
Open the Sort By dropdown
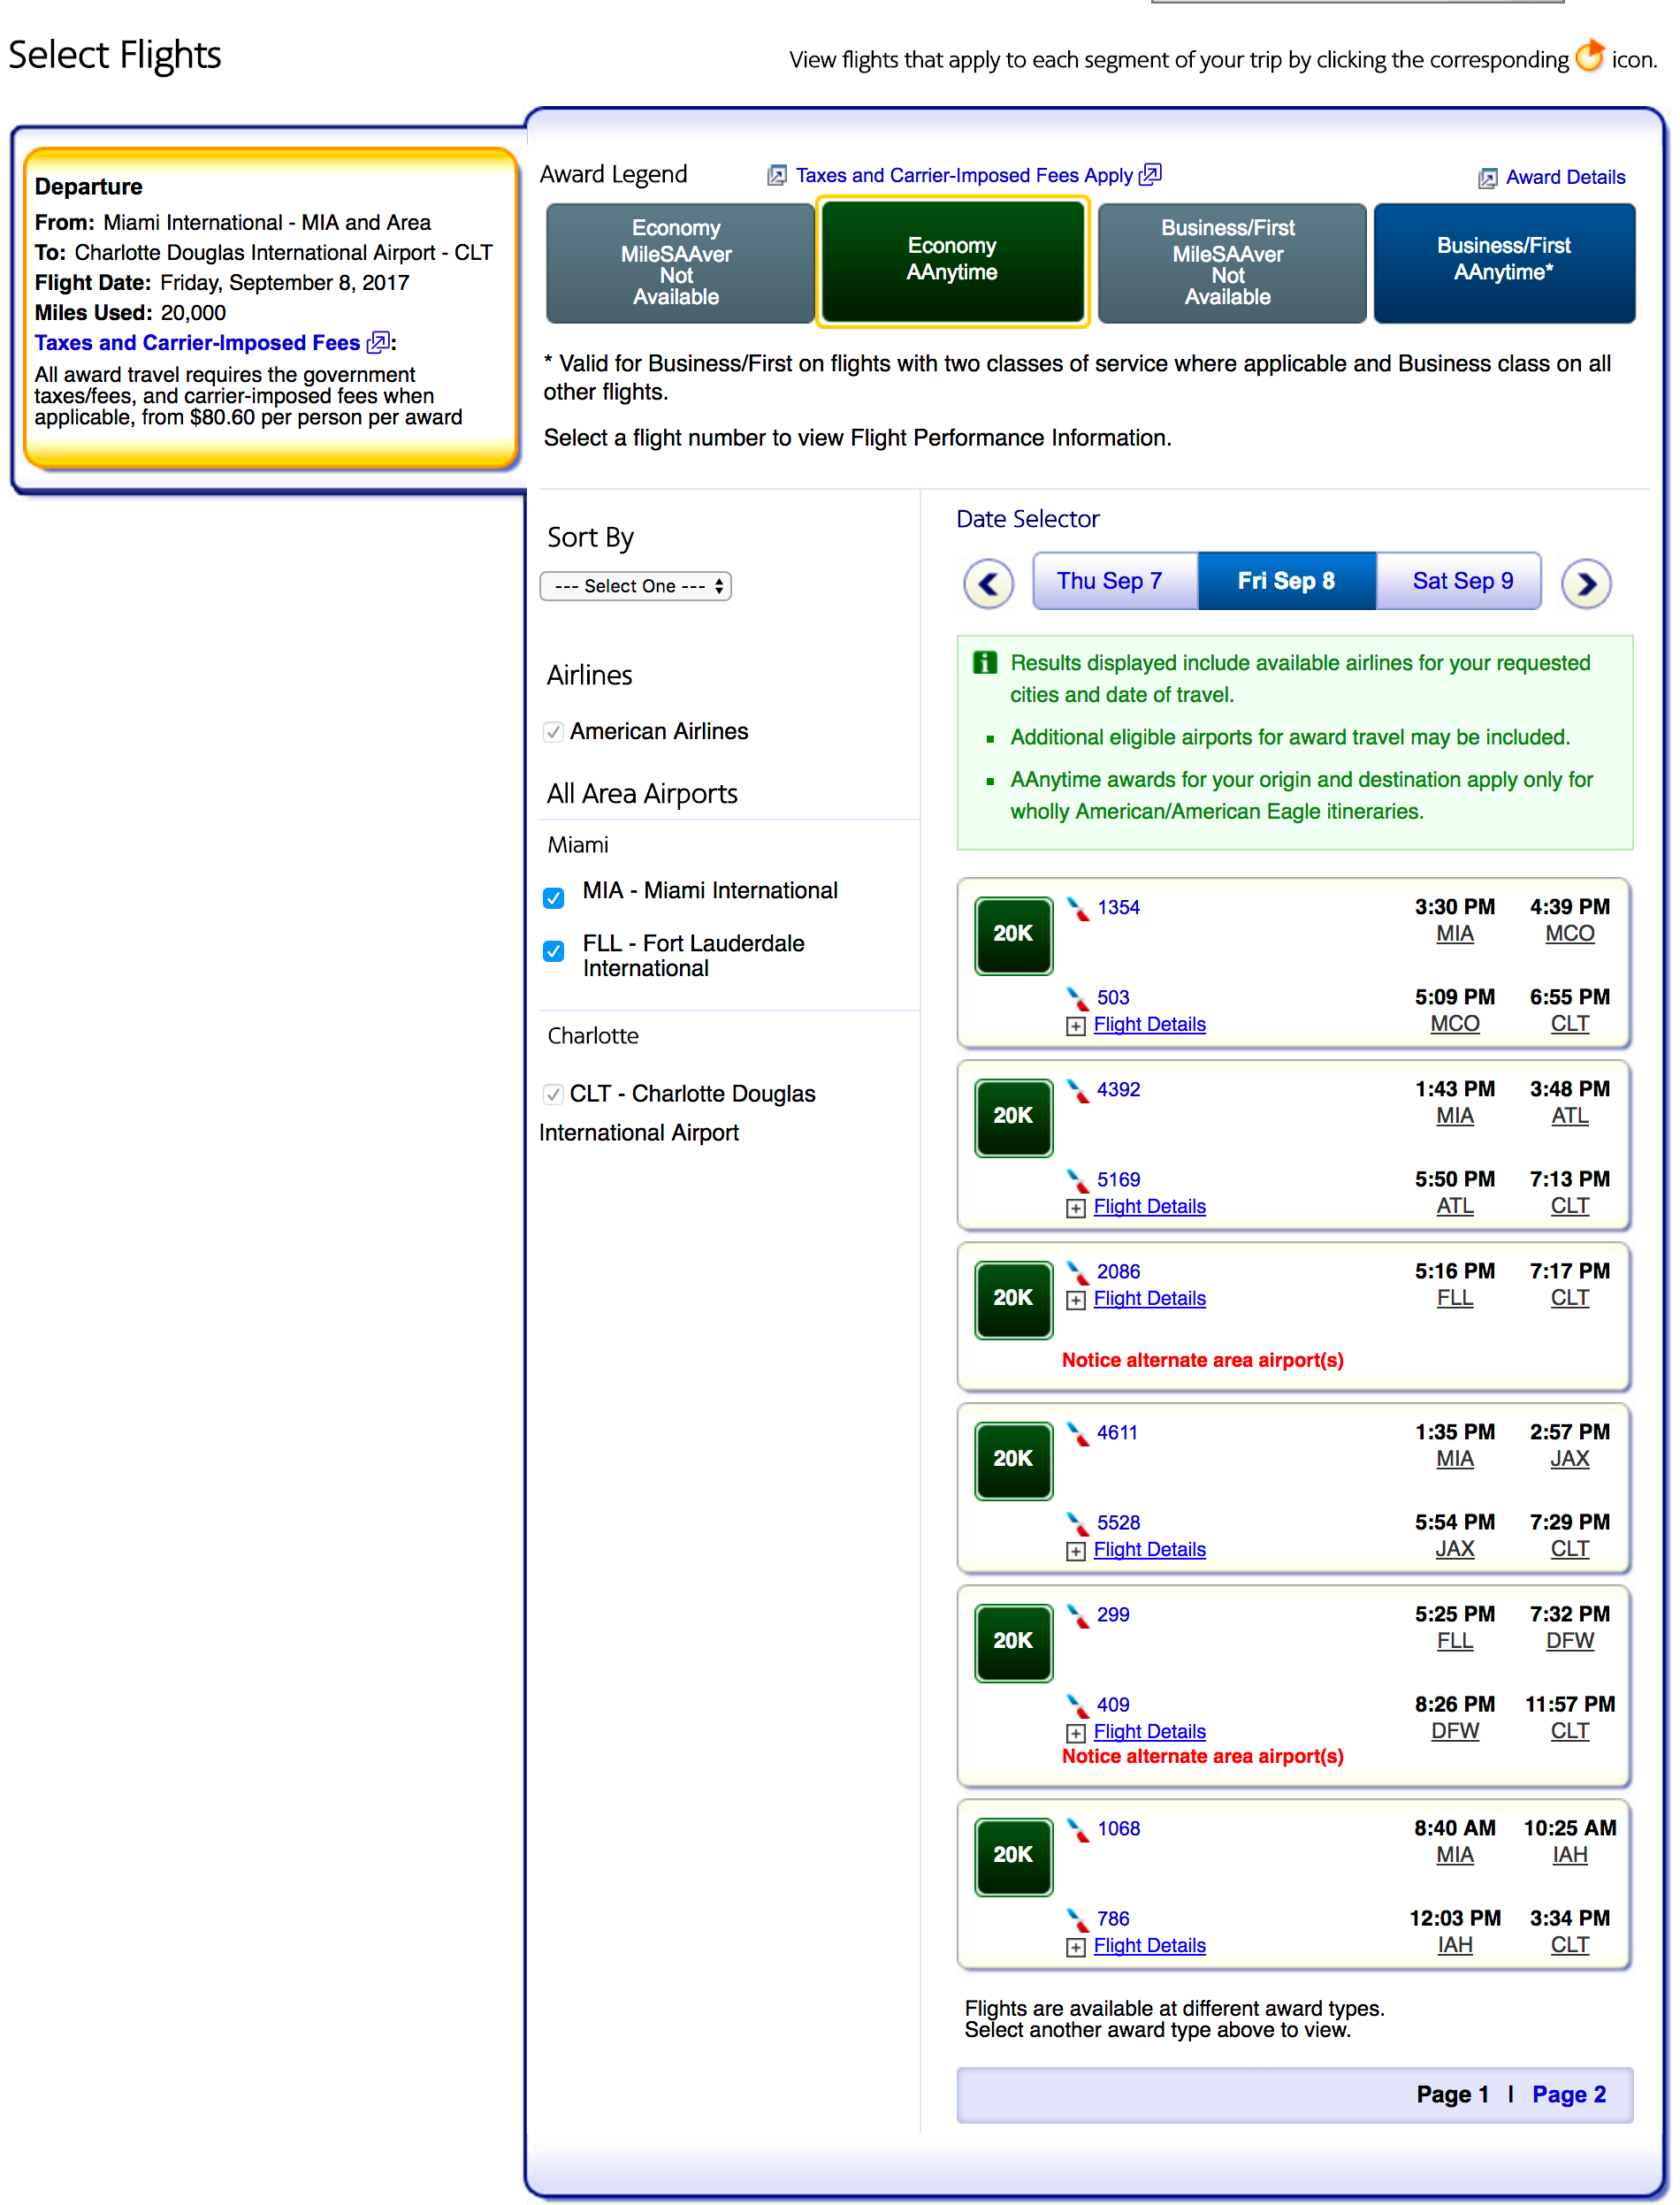click(x=635, y=586)
